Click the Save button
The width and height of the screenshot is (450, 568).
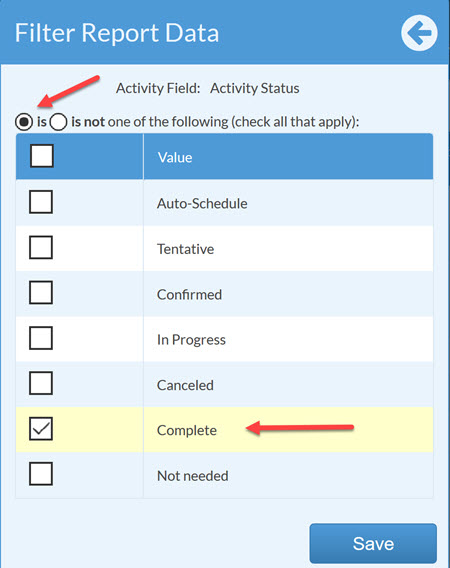[373, 543]
